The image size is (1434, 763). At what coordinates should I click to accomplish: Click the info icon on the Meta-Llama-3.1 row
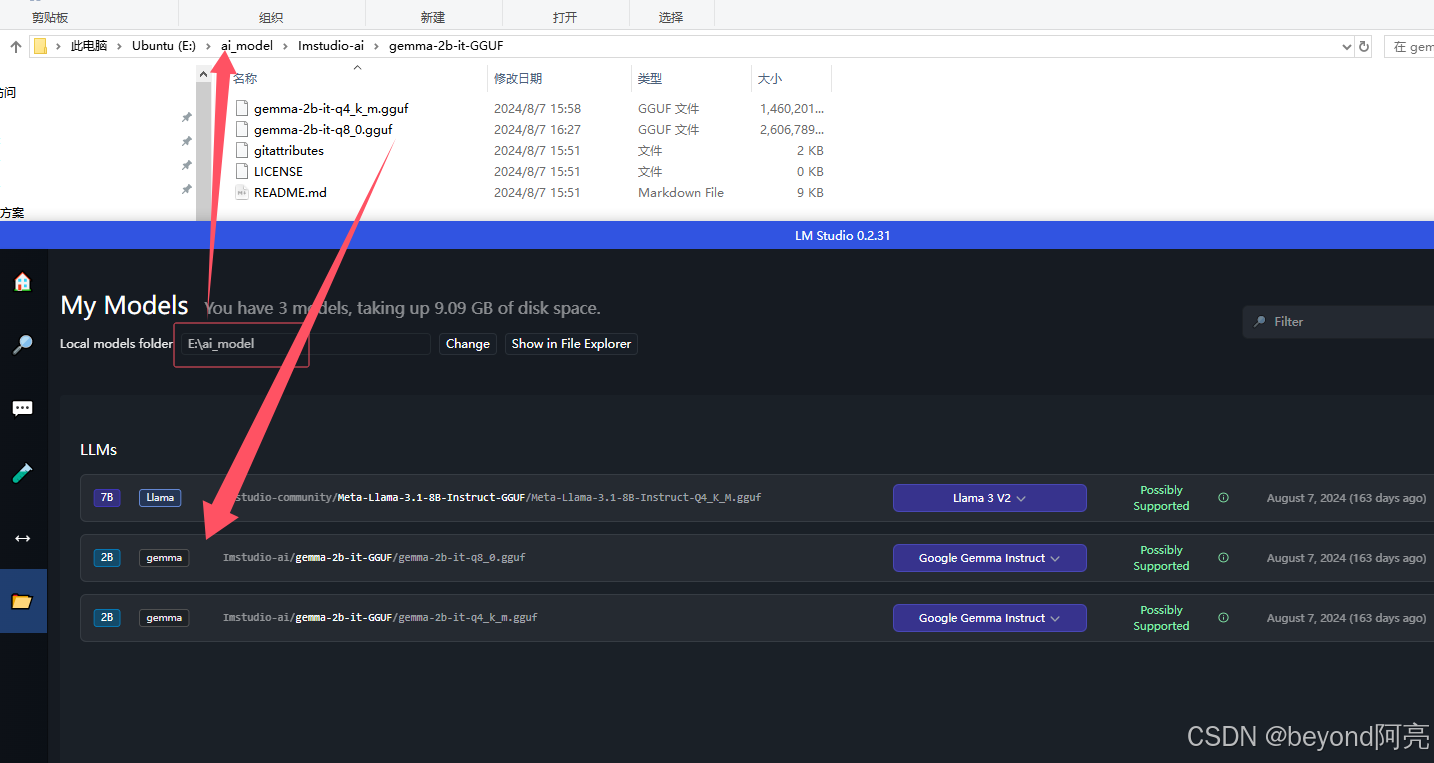point(1223,498)
